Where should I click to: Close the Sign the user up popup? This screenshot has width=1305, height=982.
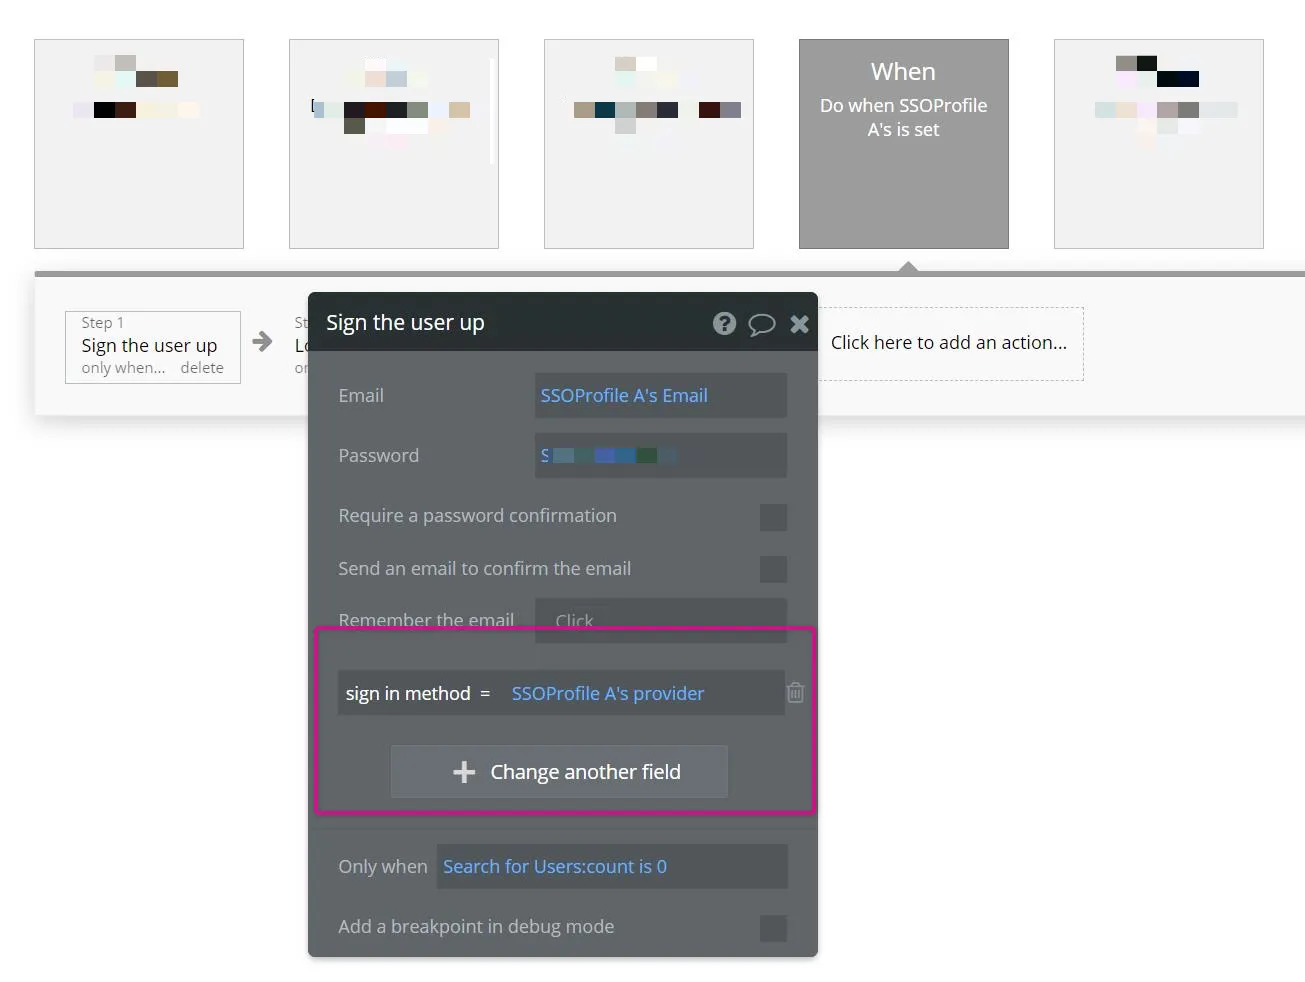tap(799, 324)
